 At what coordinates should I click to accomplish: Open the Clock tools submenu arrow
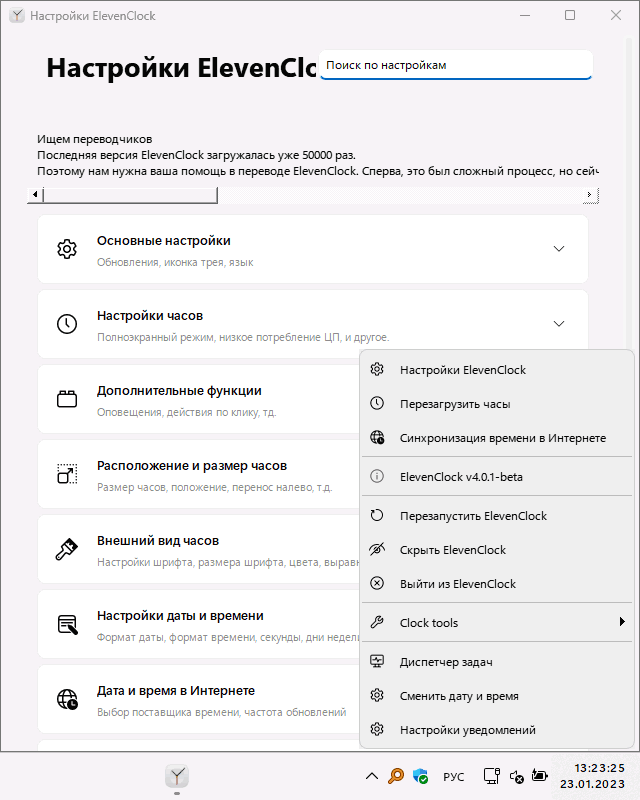(x=622, y=621)
